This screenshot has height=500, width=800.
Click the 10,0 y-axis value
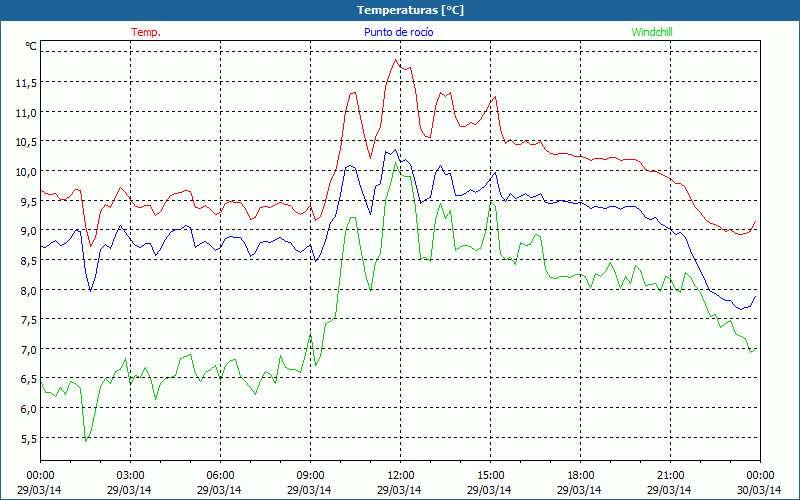point(26,172)
